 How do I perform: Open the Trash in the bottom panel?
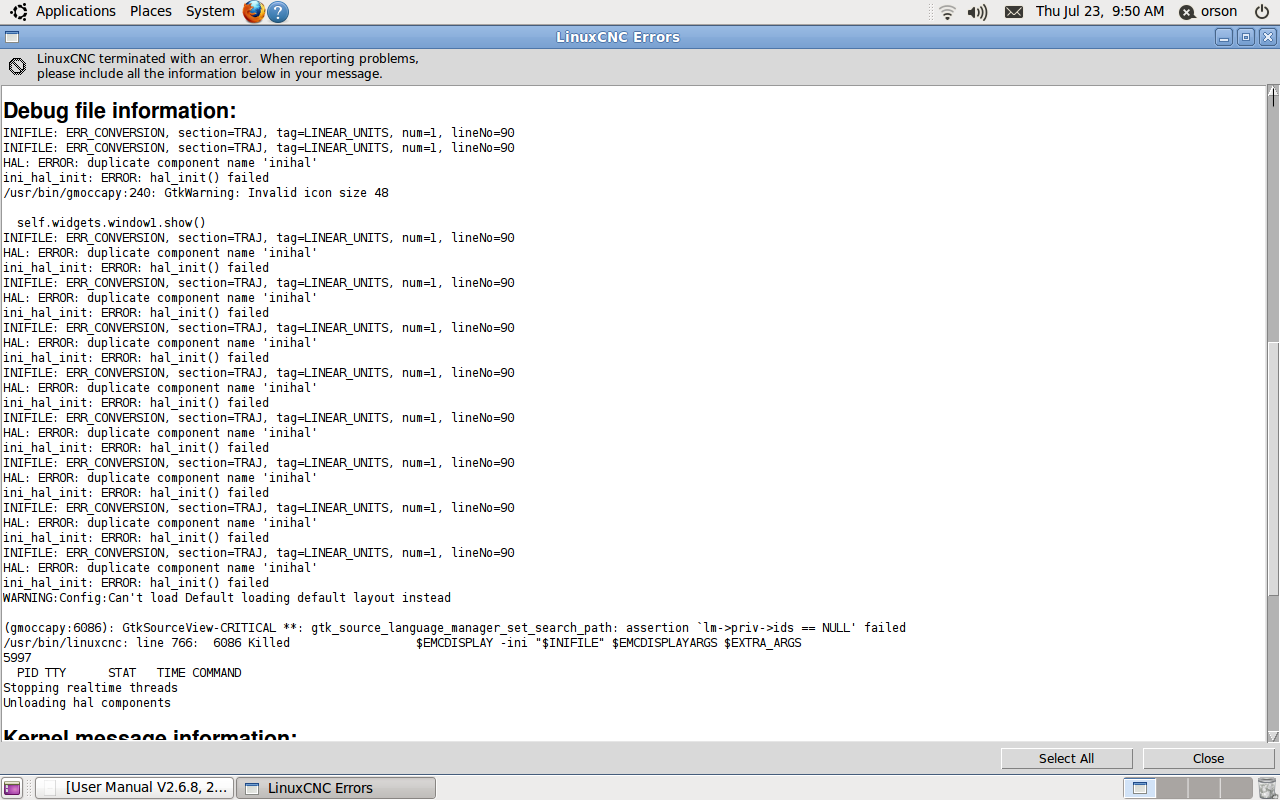click(1267, 788)
